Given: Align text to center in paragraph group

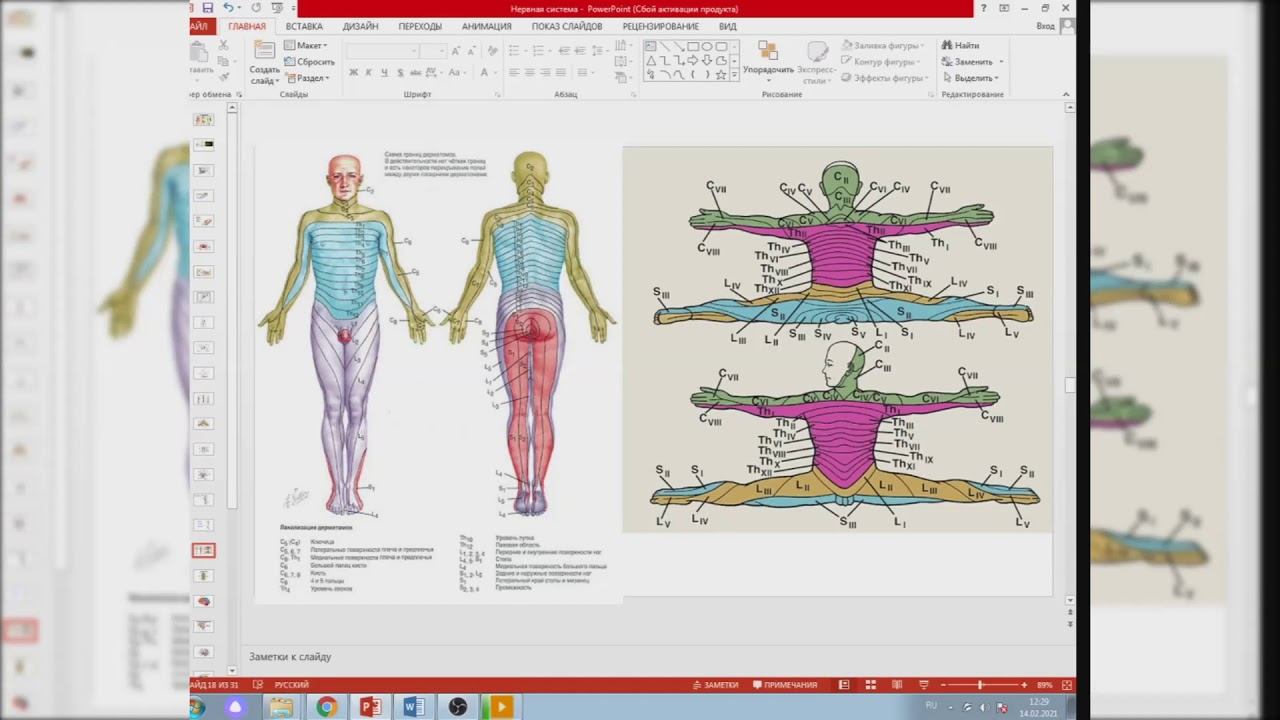Looking at the screenshot, I should (x=530, y=72).
